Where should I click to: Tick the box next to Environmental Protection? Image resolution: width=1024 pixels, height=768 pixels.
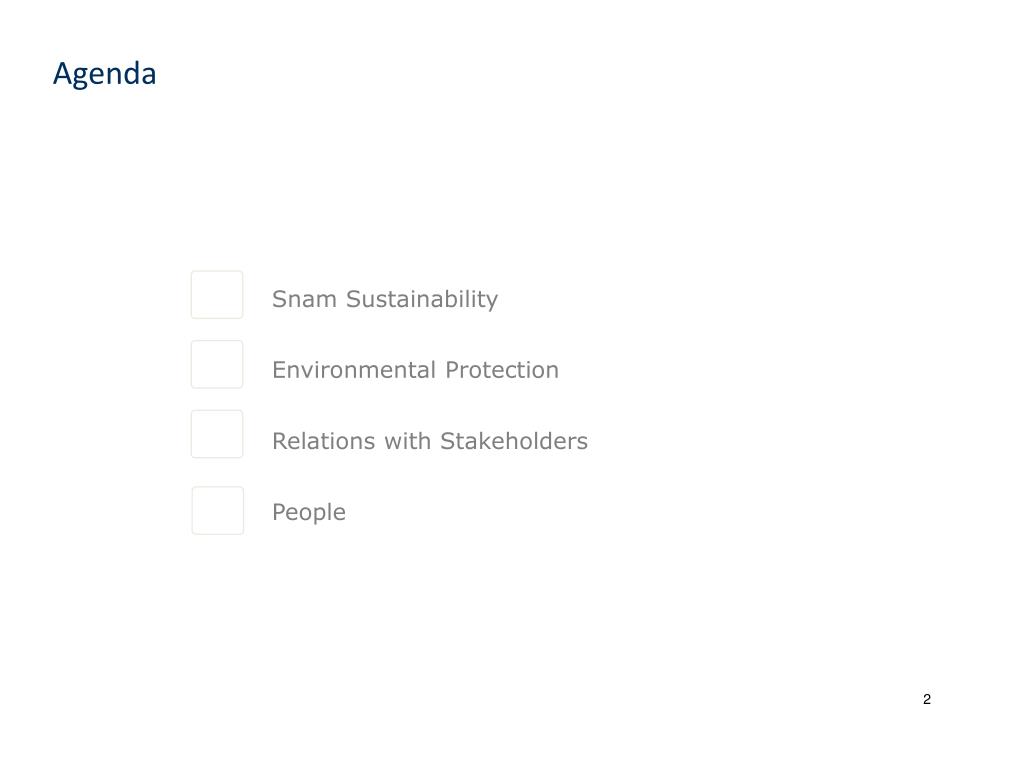[x=217, y=364]
